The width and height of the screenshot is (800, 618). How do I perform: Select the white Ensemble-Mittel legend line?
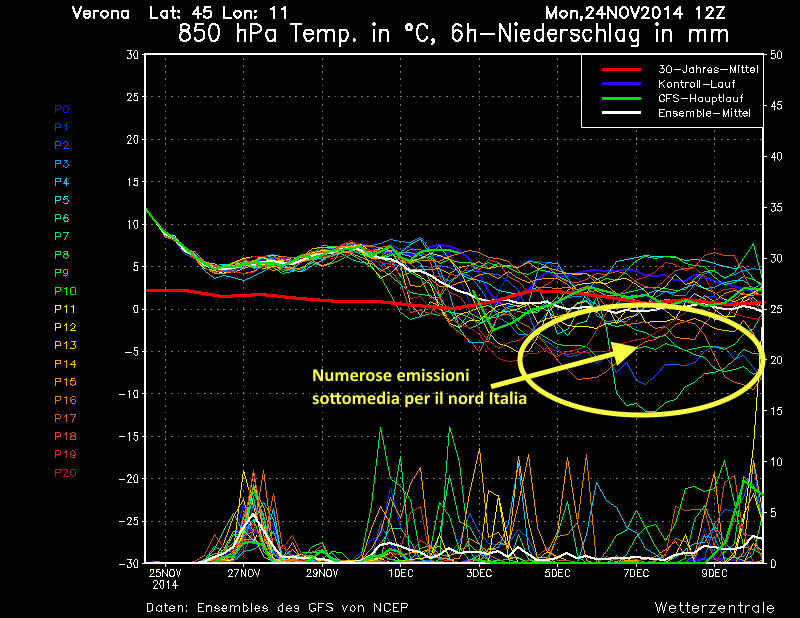(621, 113)
